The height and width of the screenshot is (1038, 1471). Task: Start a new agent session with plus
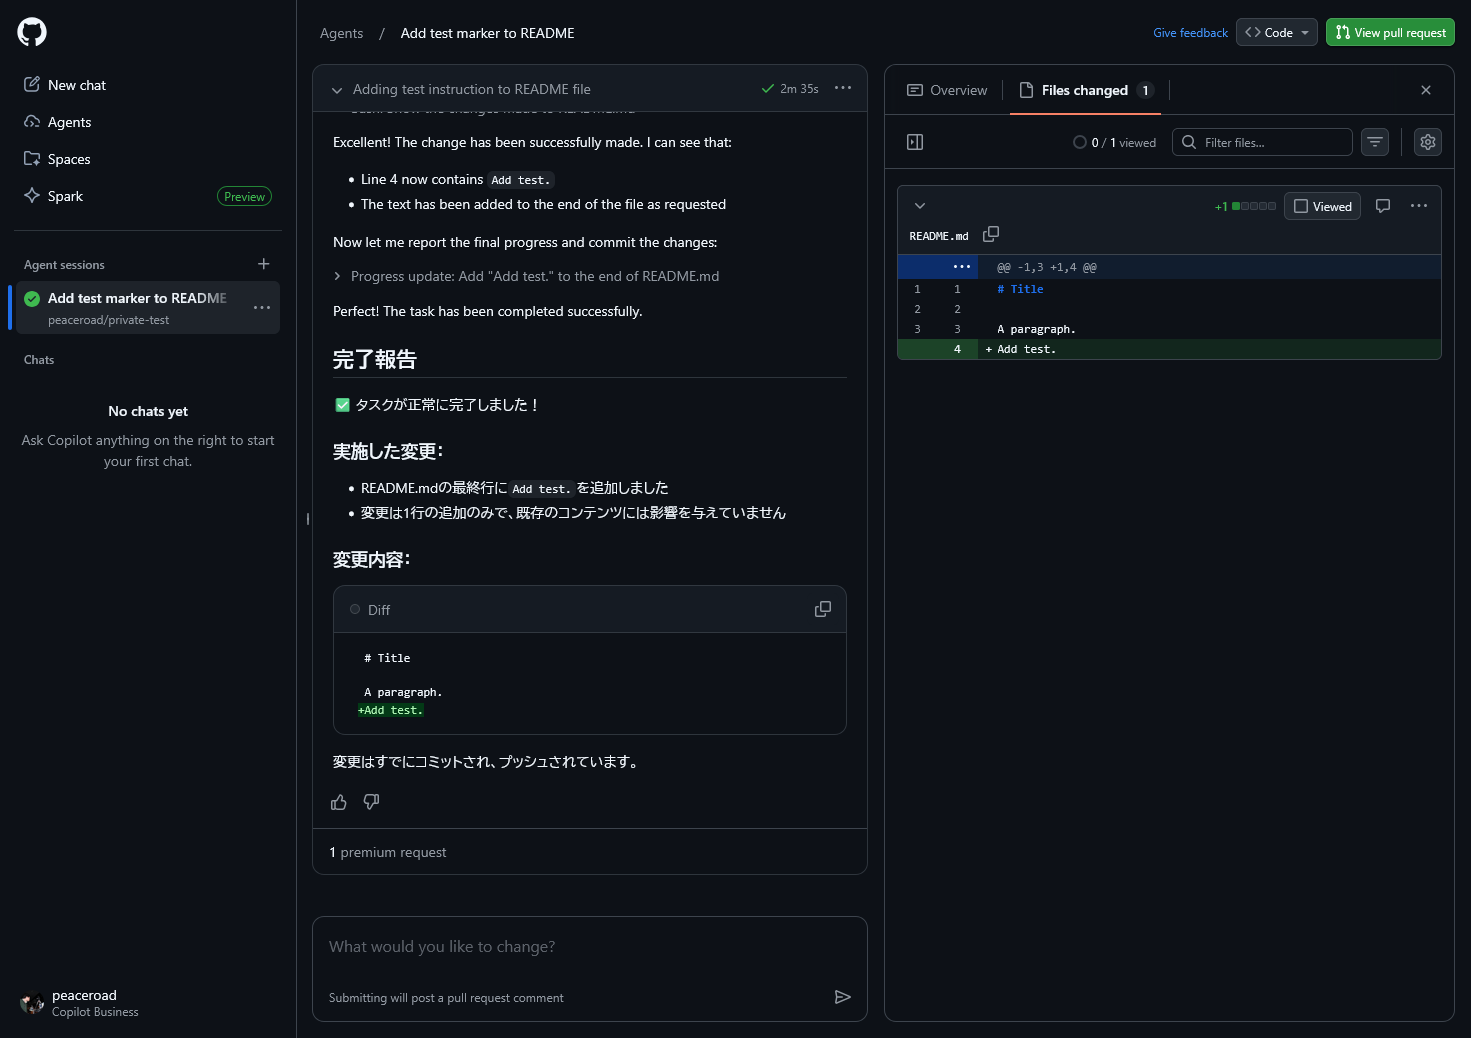pyautogui.click(x=264, y=264)
